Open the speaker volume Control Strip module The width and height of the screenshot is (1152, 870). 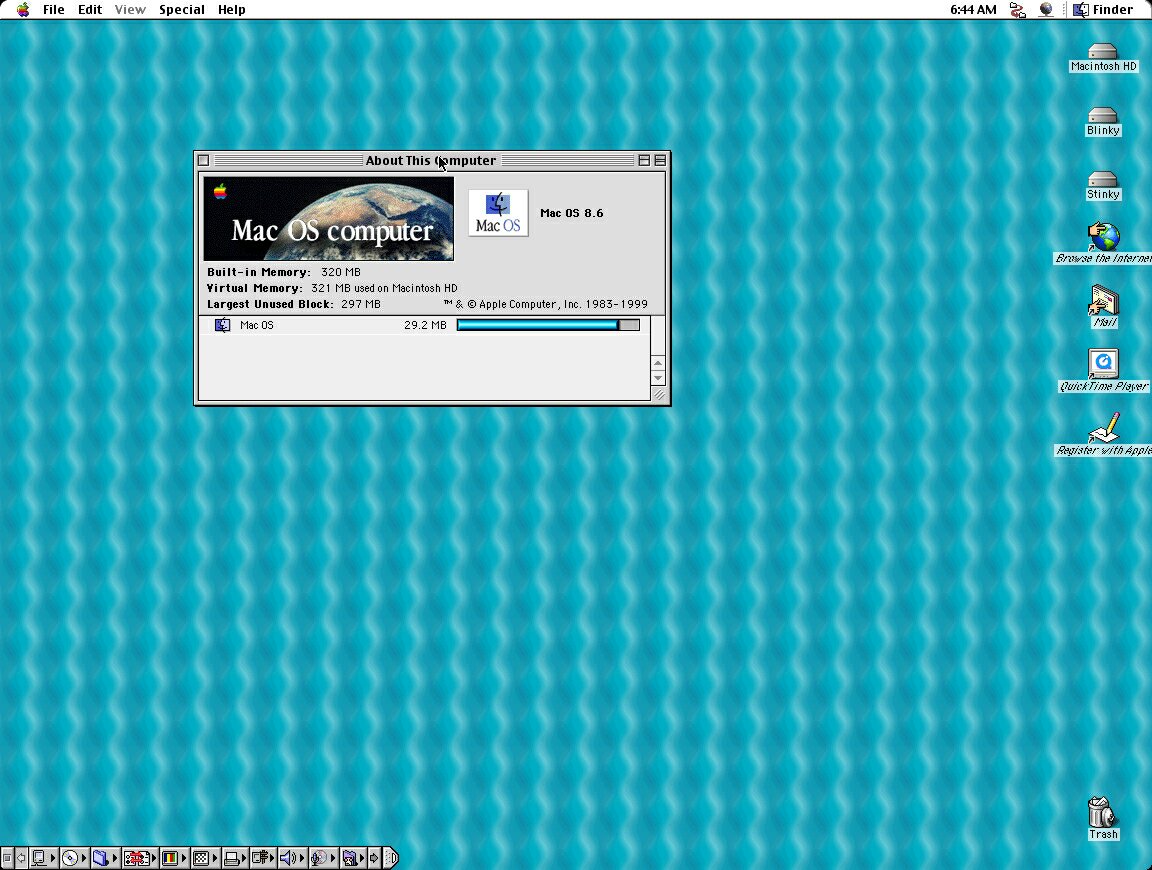(292, 858)
